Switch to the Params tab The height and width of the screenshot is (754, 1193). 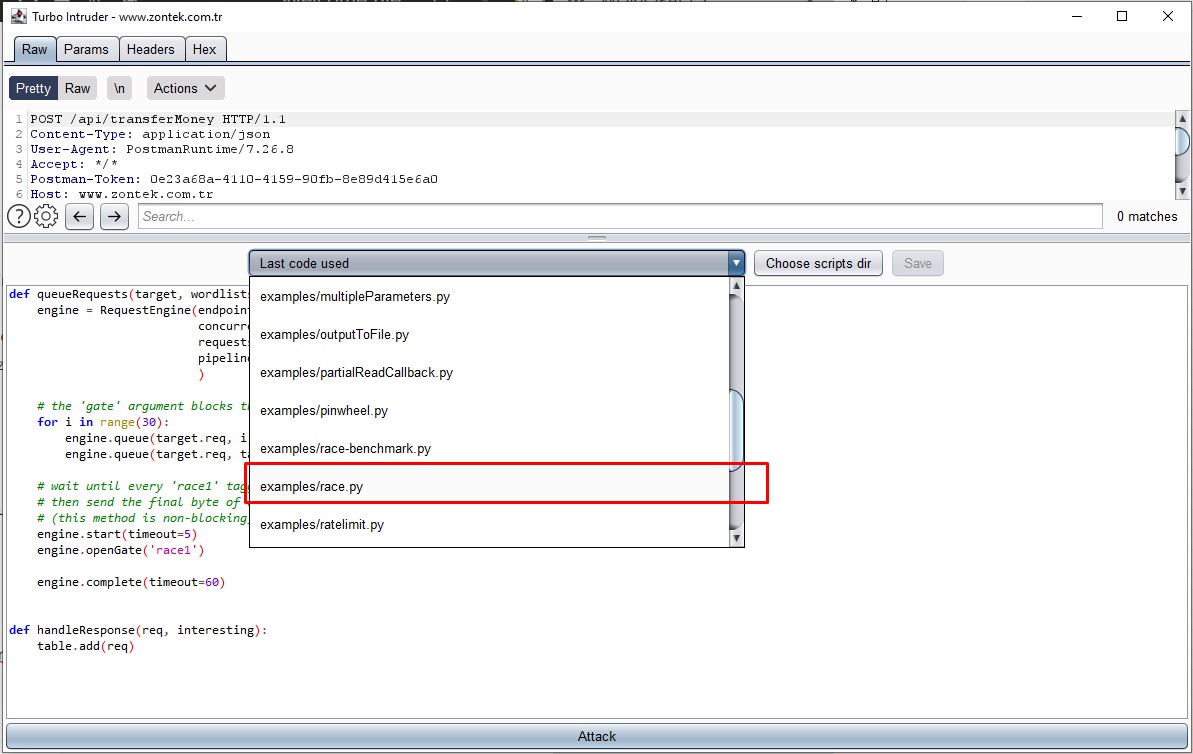[x=87, y=48]
